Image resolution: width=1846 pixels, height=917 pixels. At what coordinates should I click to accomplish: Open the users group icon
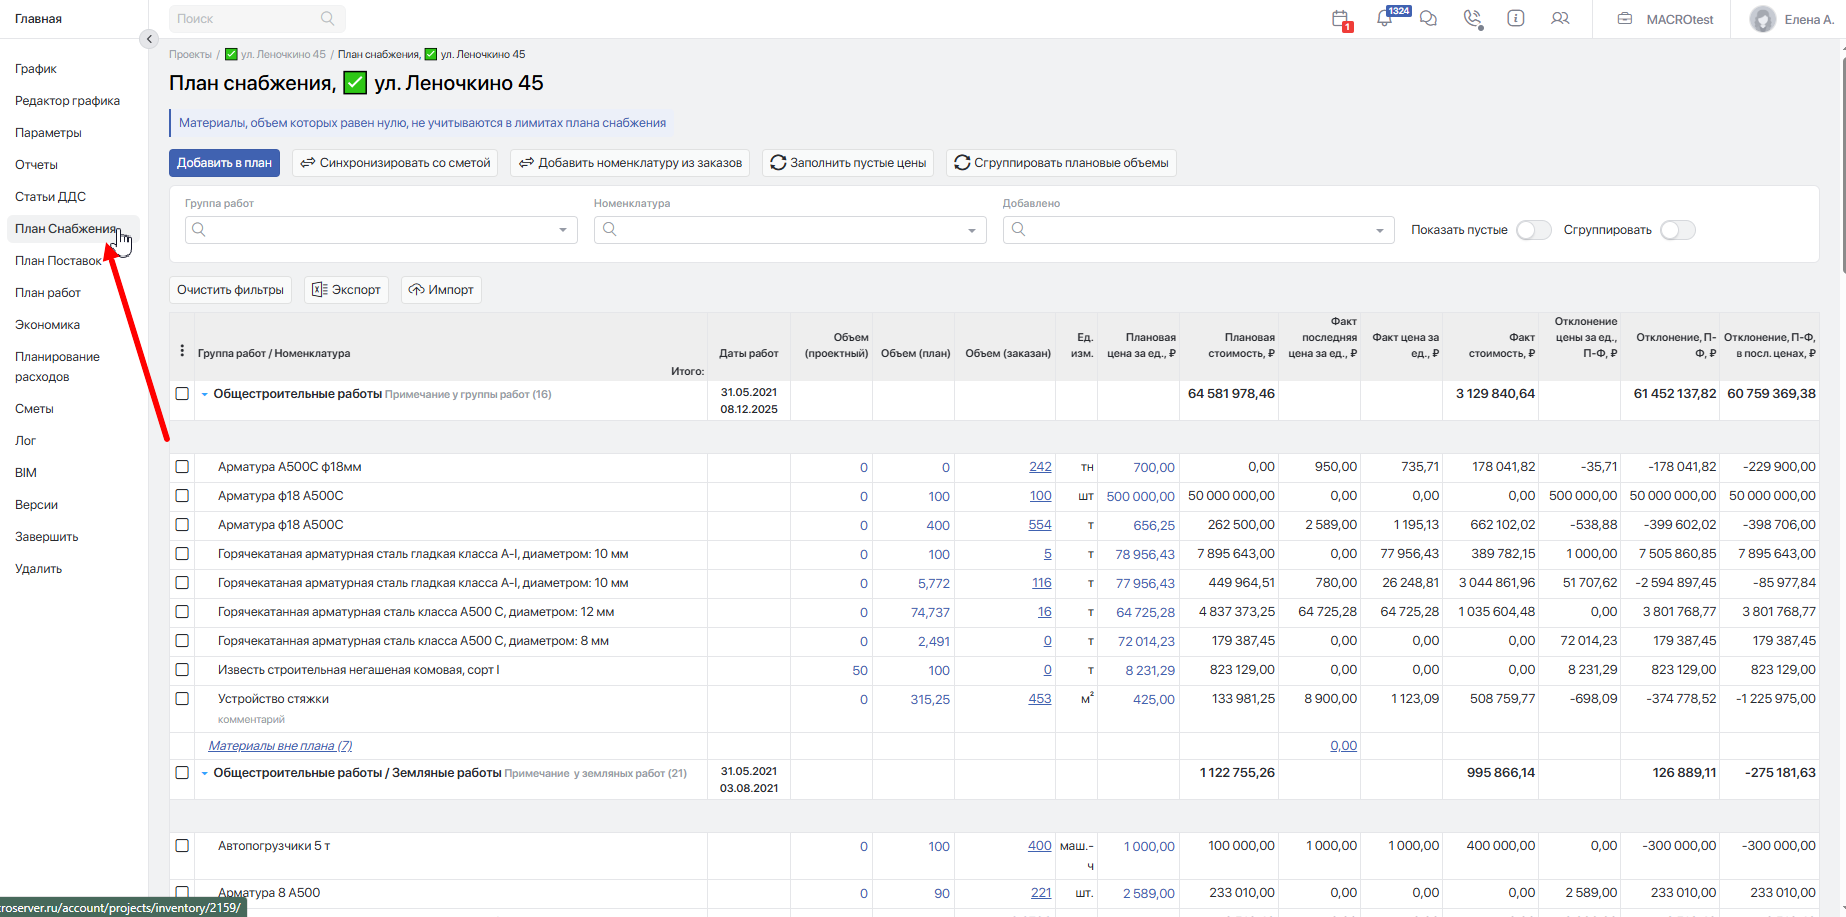[1560, 19]
